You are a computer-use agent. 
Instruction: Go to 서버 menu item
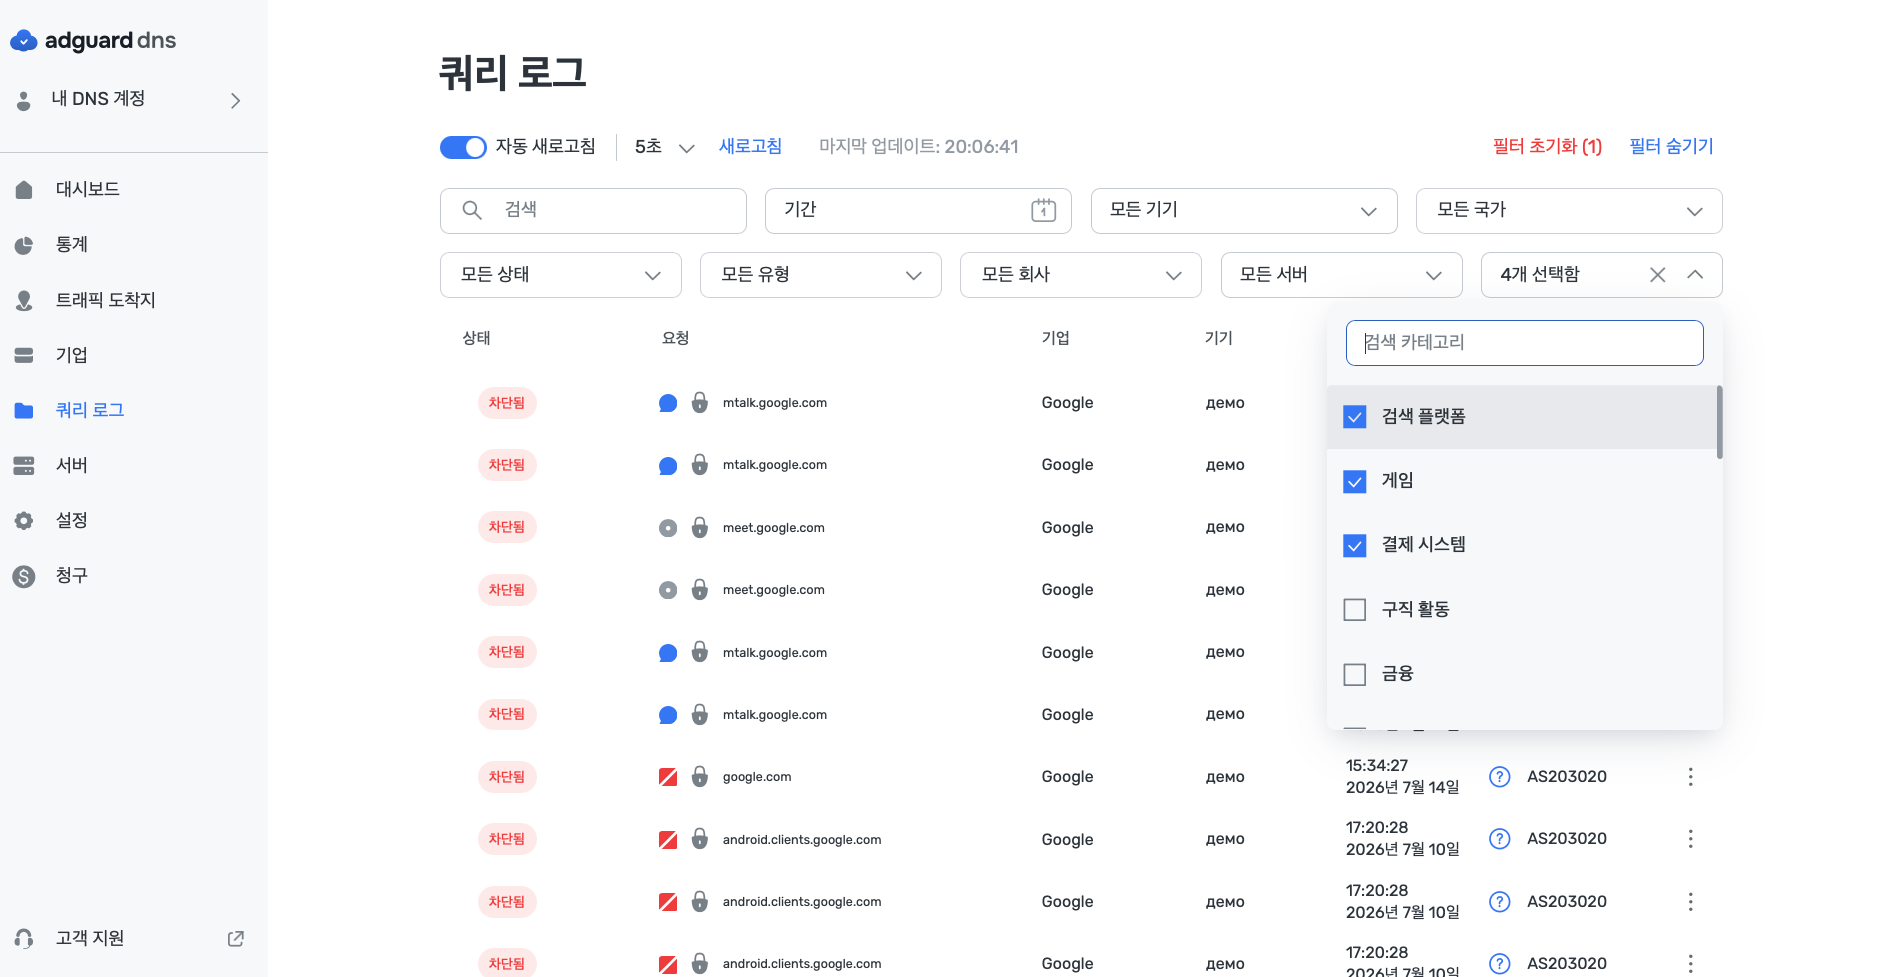tap(72, 465)
